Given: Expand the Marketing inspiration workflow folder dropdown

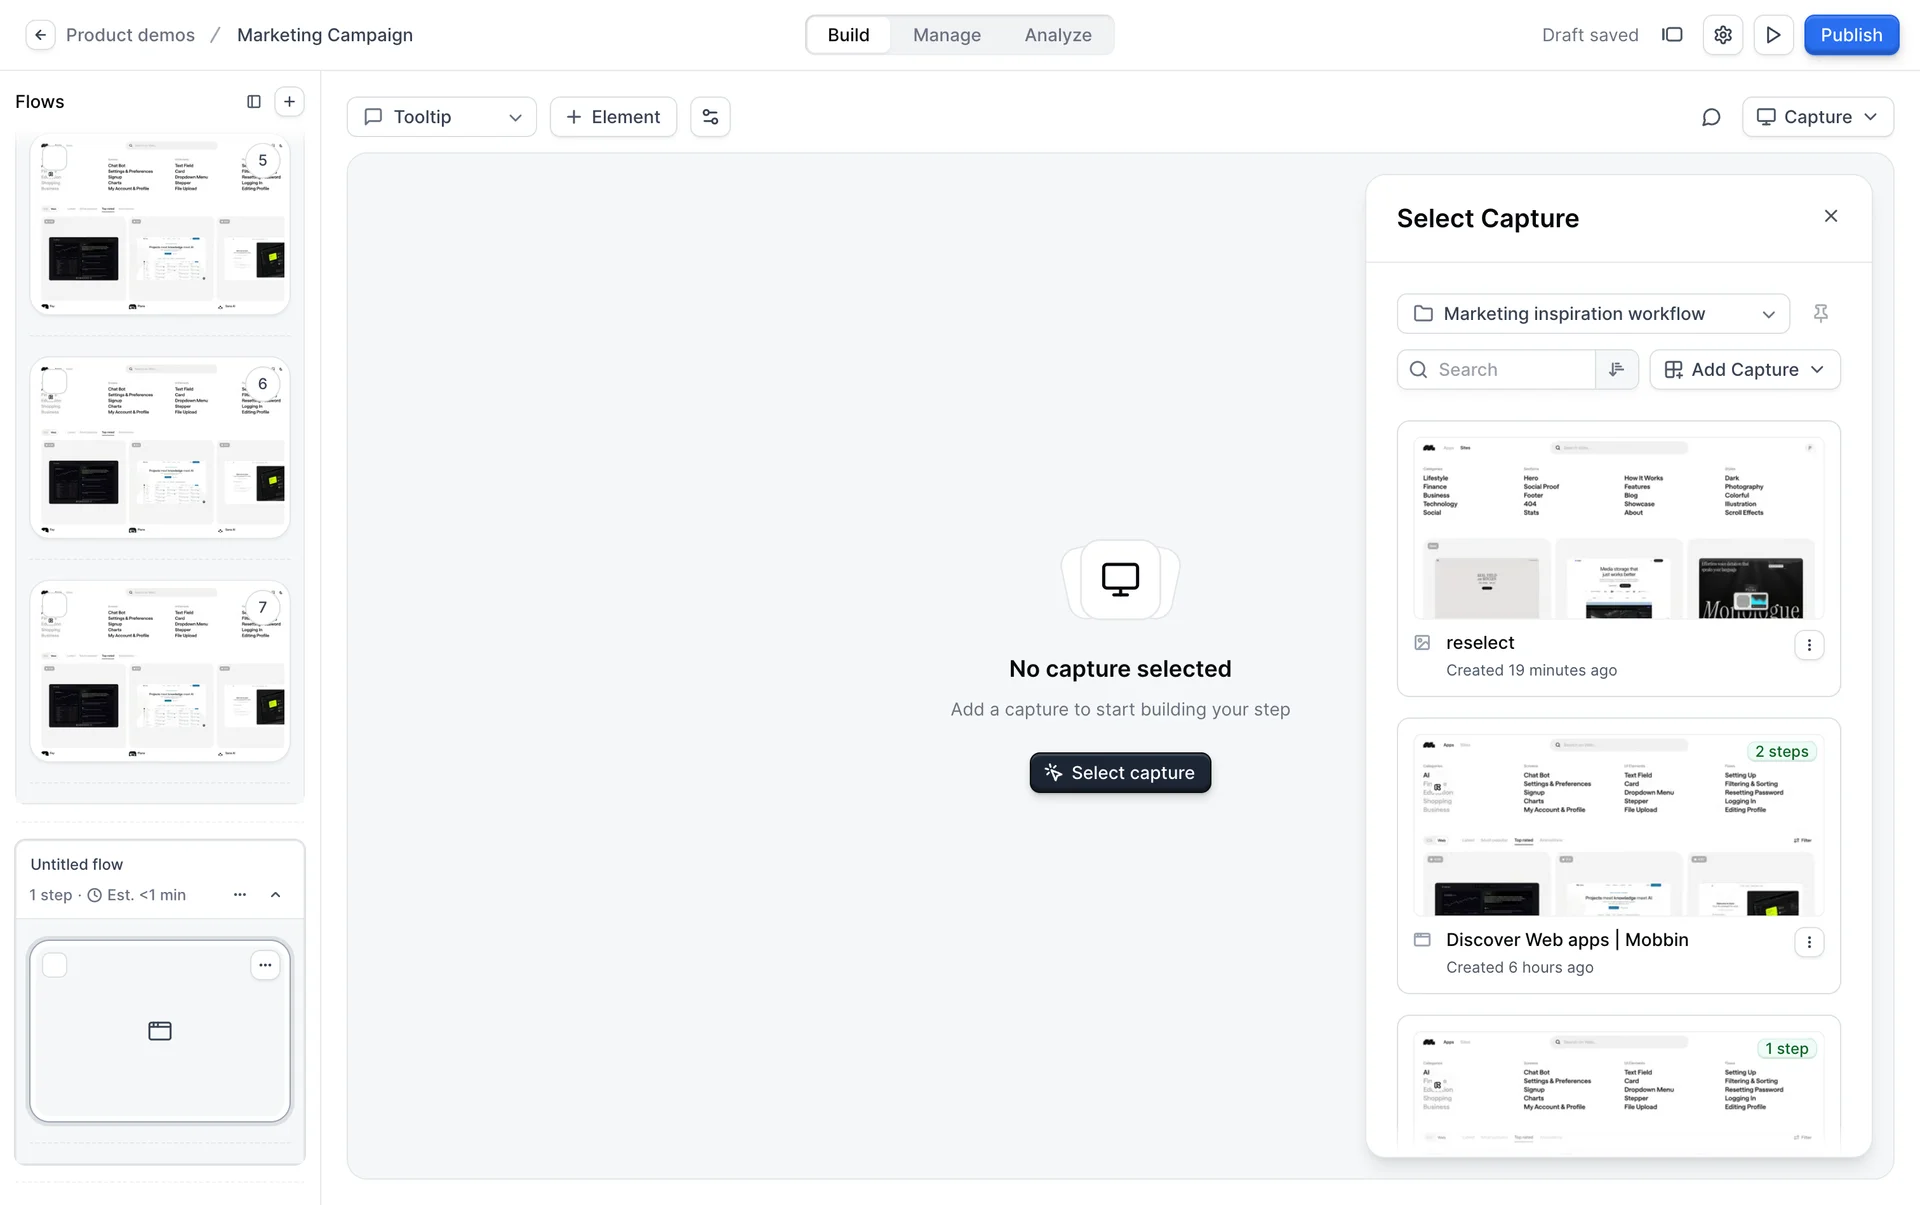Looking at the screenshot, I should [1592, 314].
